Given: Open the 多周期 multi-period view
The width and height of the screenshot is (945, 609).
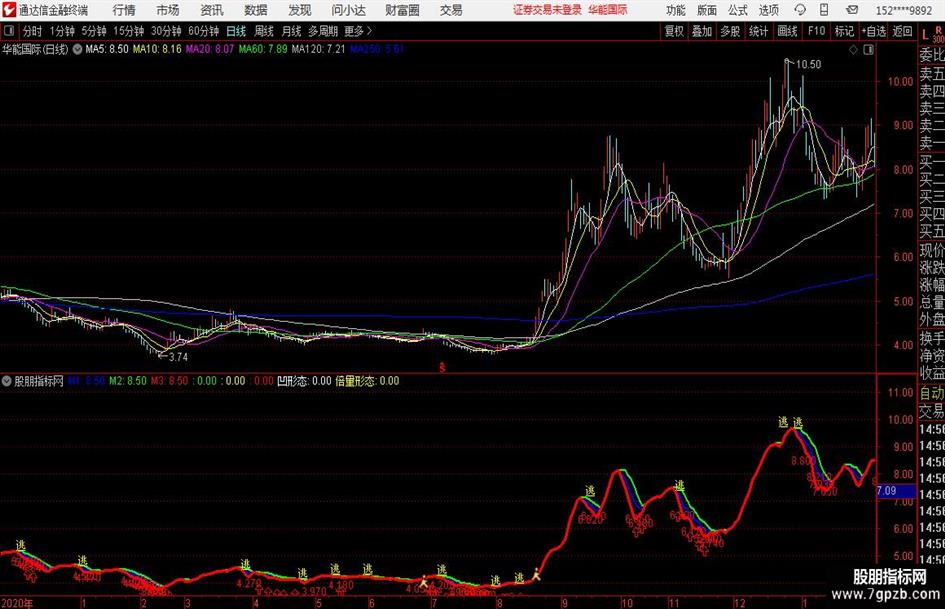Looking at the screenshot, I should pyautogui.click(x=323, y=31).
